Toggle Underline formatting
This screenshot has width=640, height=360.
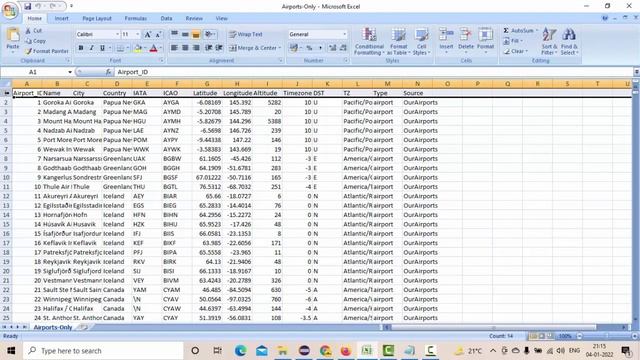tap(102, 48)
